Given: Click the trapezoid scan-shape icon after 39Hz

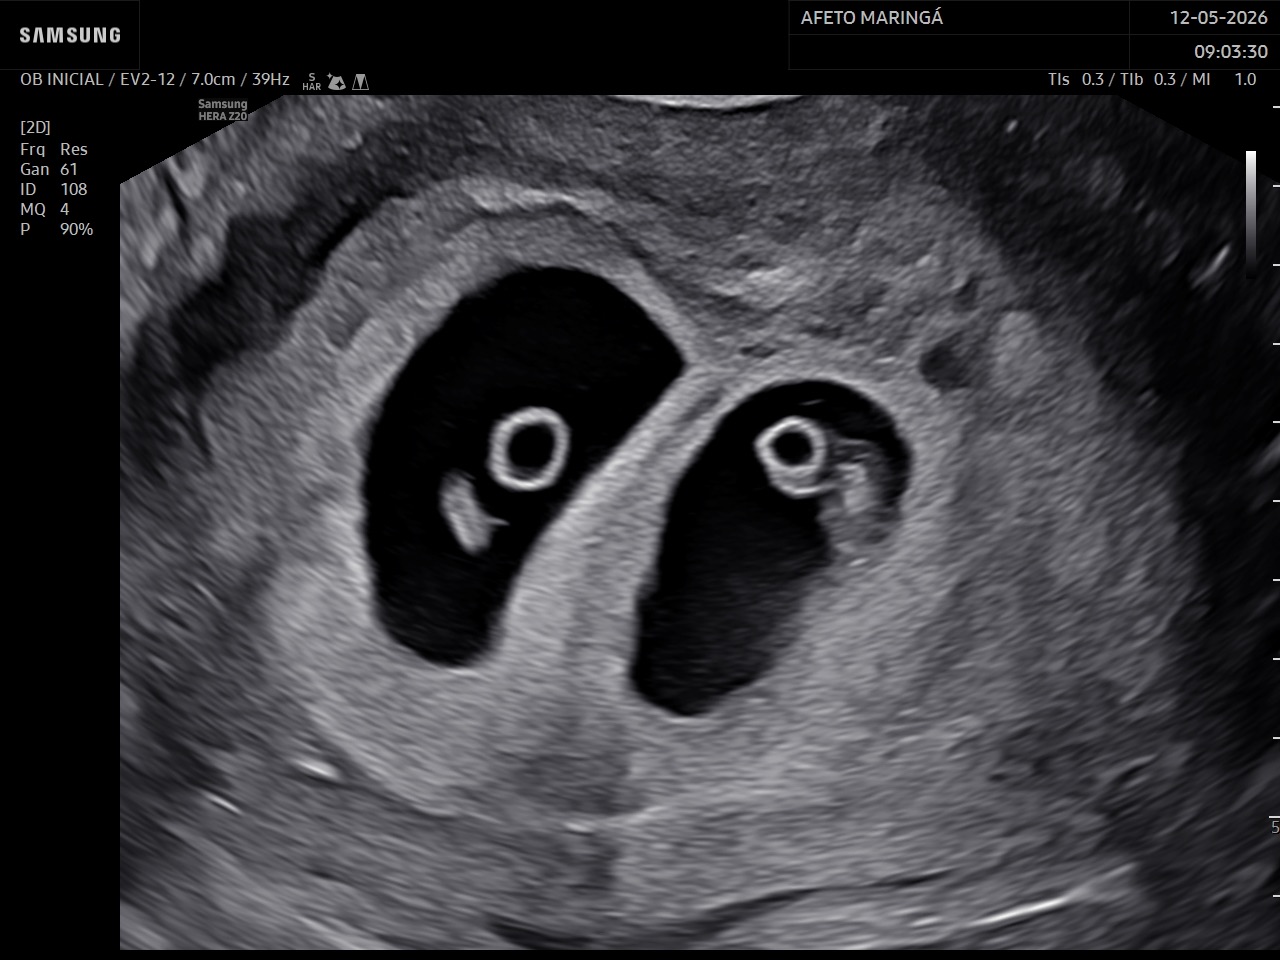Looking at the screenshot, I should (361, 82).
